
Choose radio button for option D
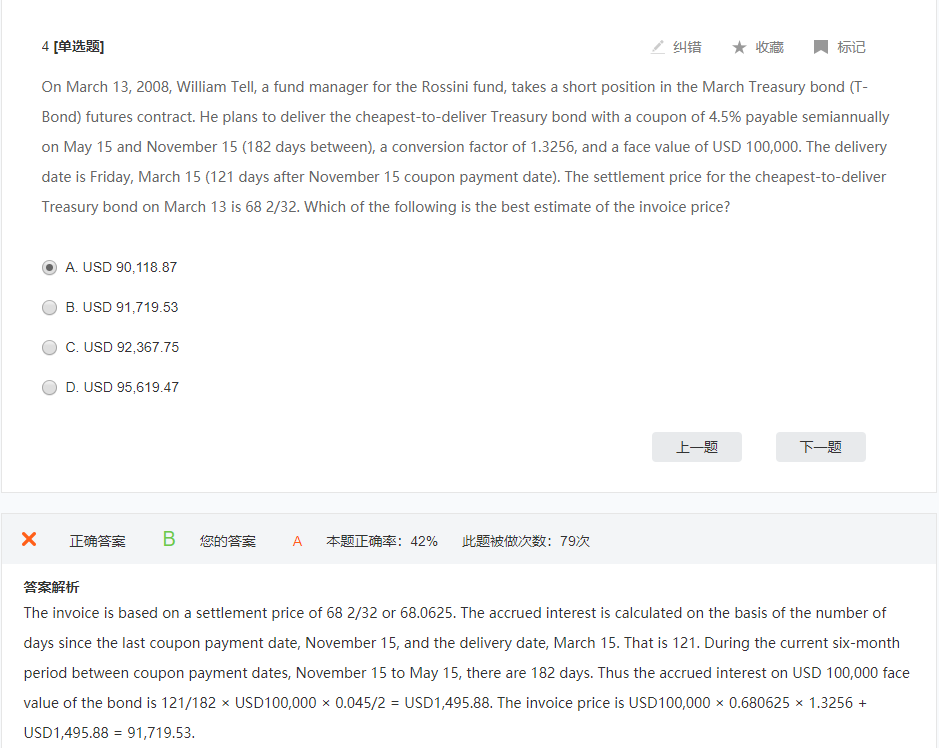pyautogui.click(x=50, y=387)
